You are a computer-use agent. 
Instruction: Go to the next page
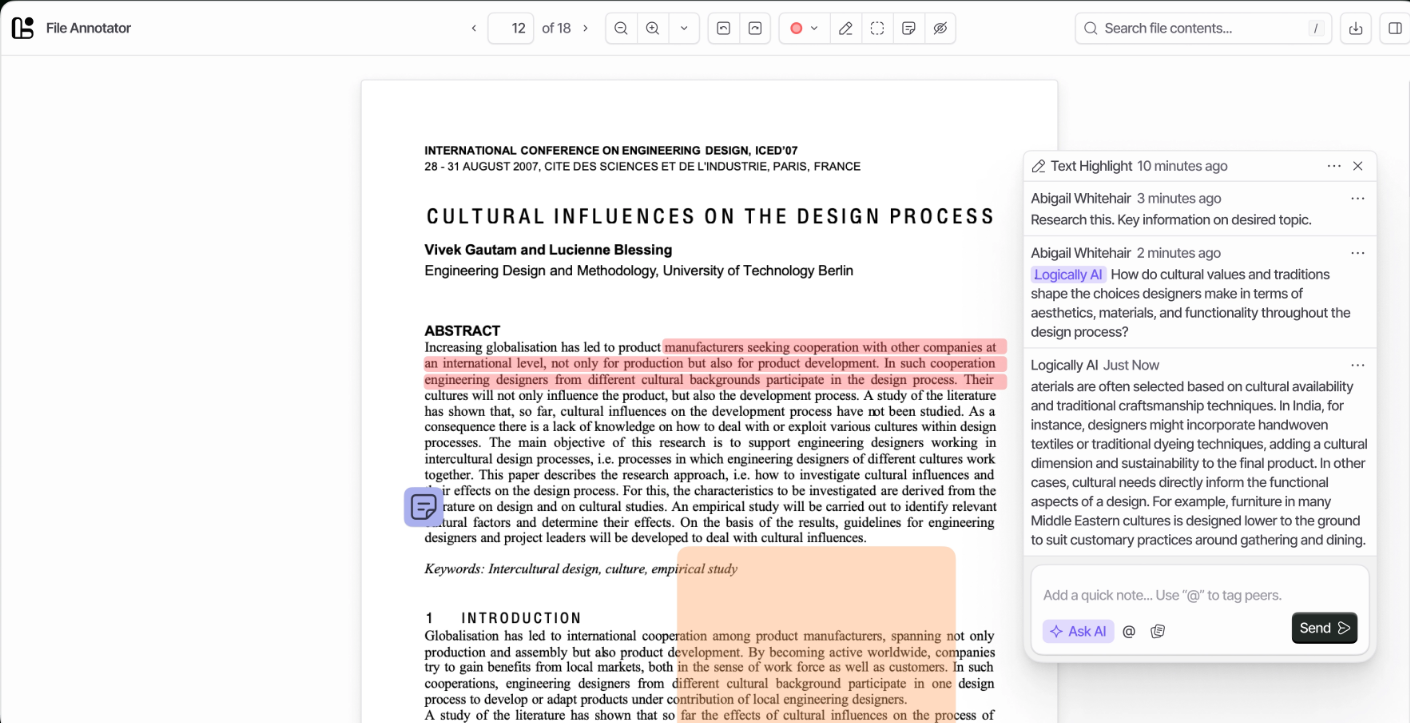tap(585, 28)
